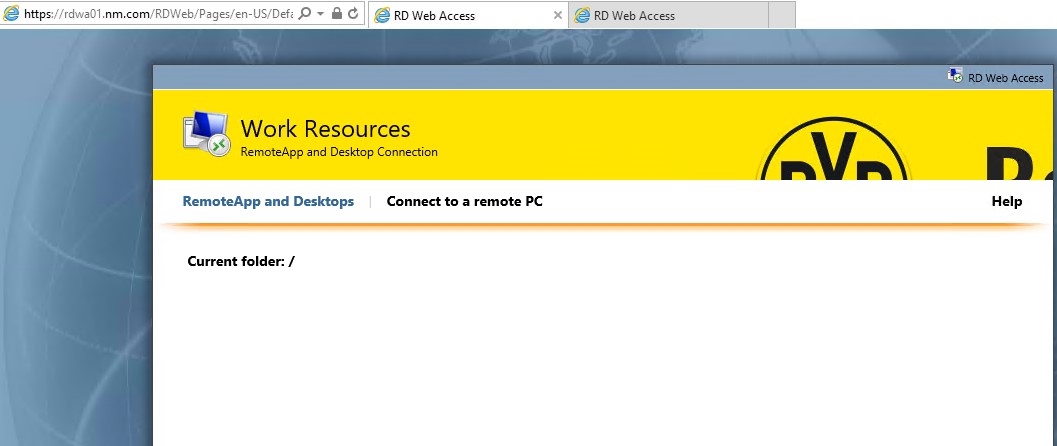Viewport: 1057px width, 446px height.
Task: Open the RemoteApp and Desktops page
Action: click(268, 201)
